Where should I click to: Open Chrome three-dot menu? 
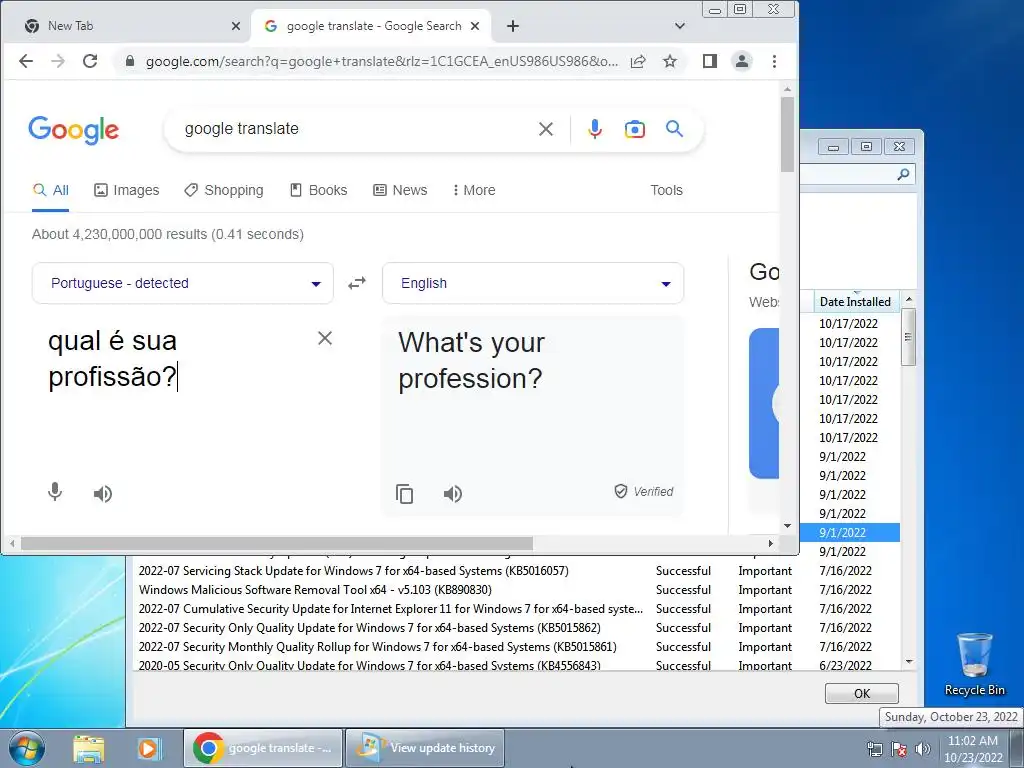click(x=775, y=61)
